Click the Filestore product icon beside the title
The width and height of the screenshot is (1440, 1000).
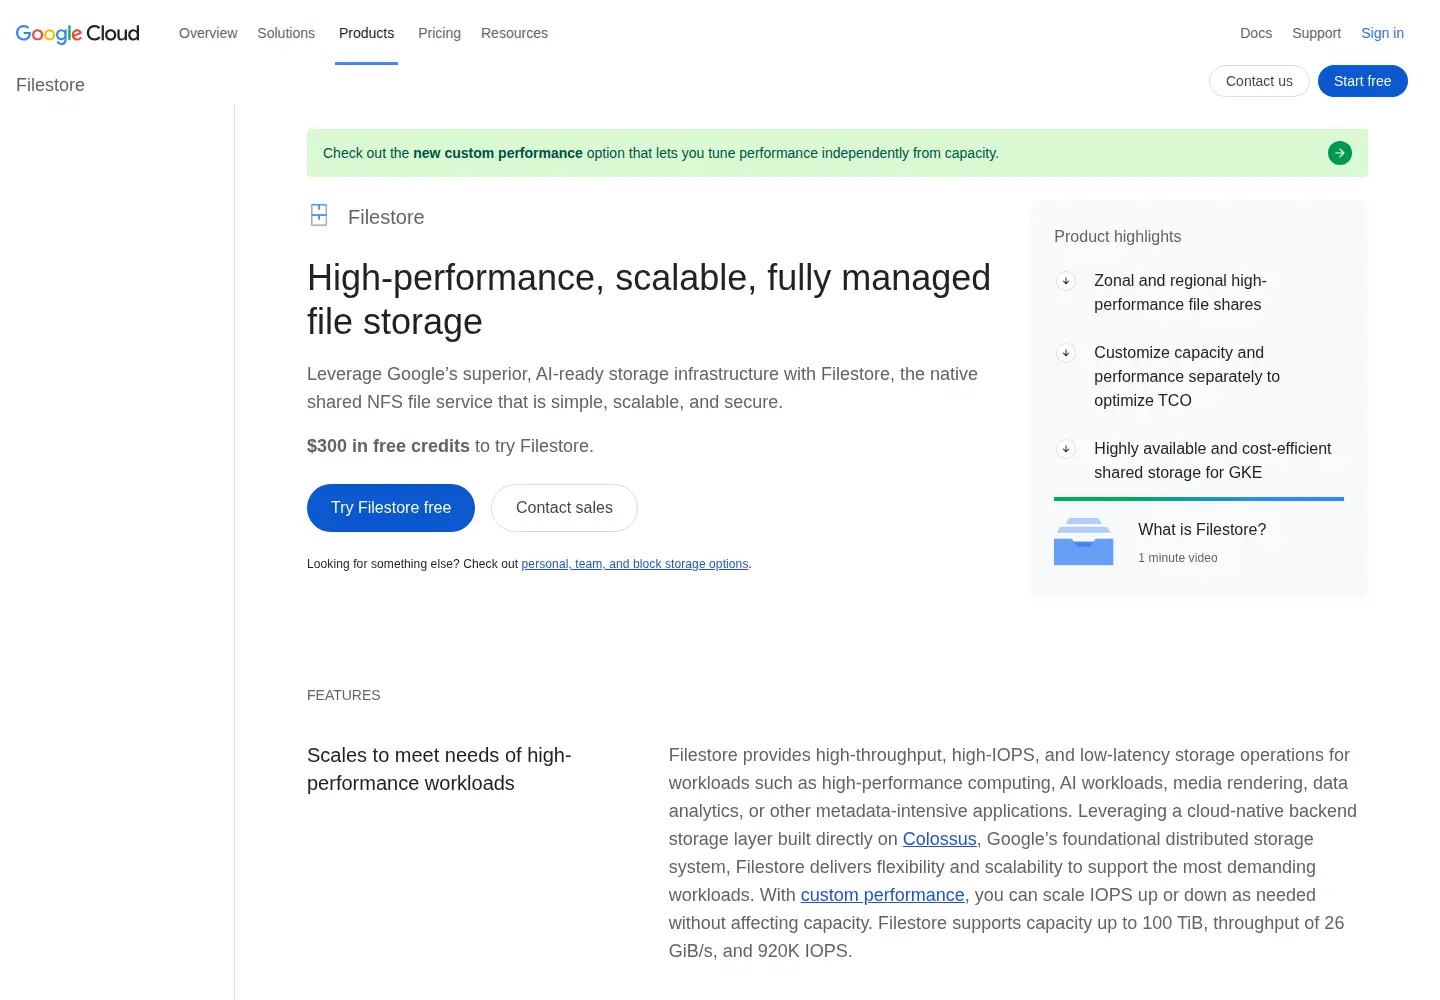(x=319, y=215)
